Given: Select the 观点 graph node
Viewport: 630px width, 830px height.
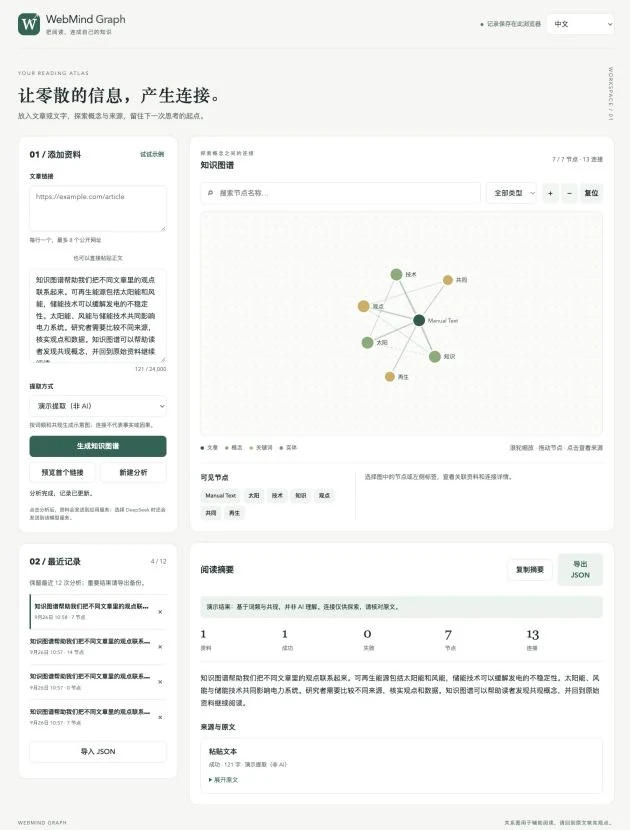Looking at the screenshot, I should pyautogui.click(x=363, y=306).
